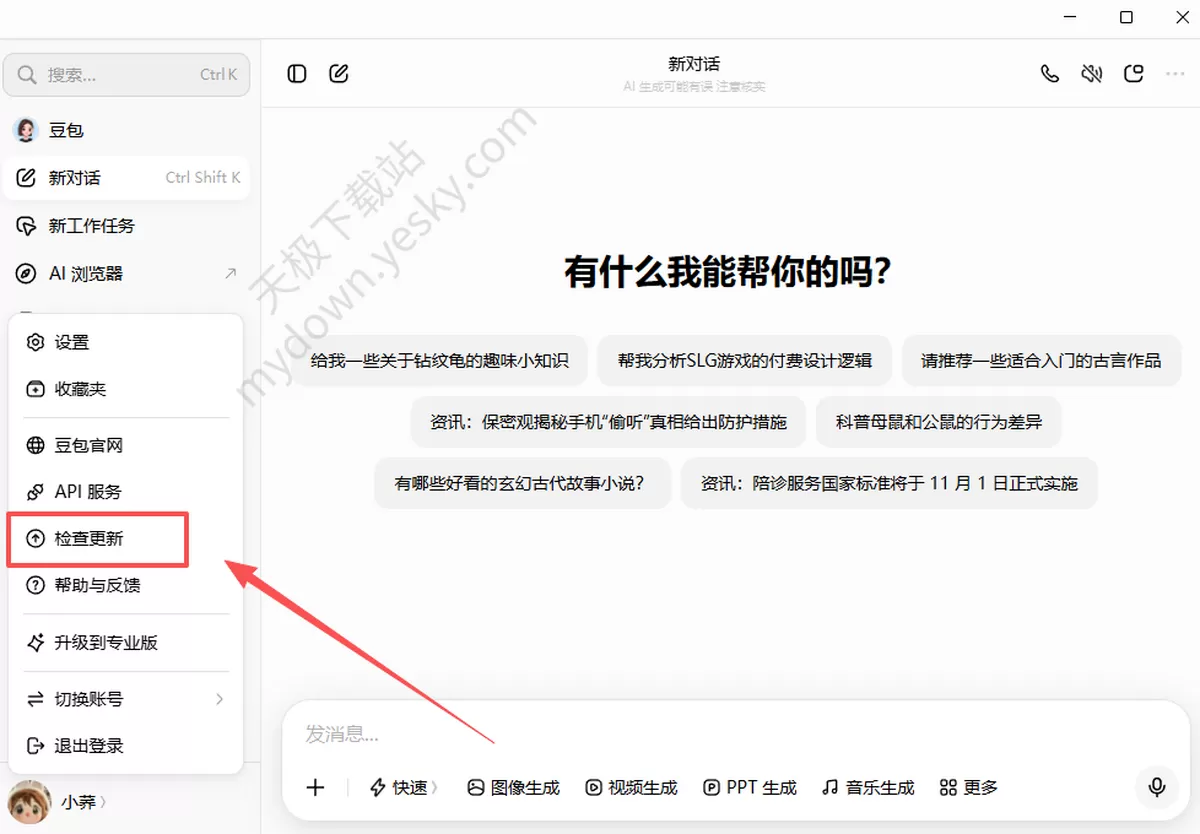The height and width of the screenshot is (834, 1200).
Task: Maximize the application window
Action: (x=1126, y=17)
